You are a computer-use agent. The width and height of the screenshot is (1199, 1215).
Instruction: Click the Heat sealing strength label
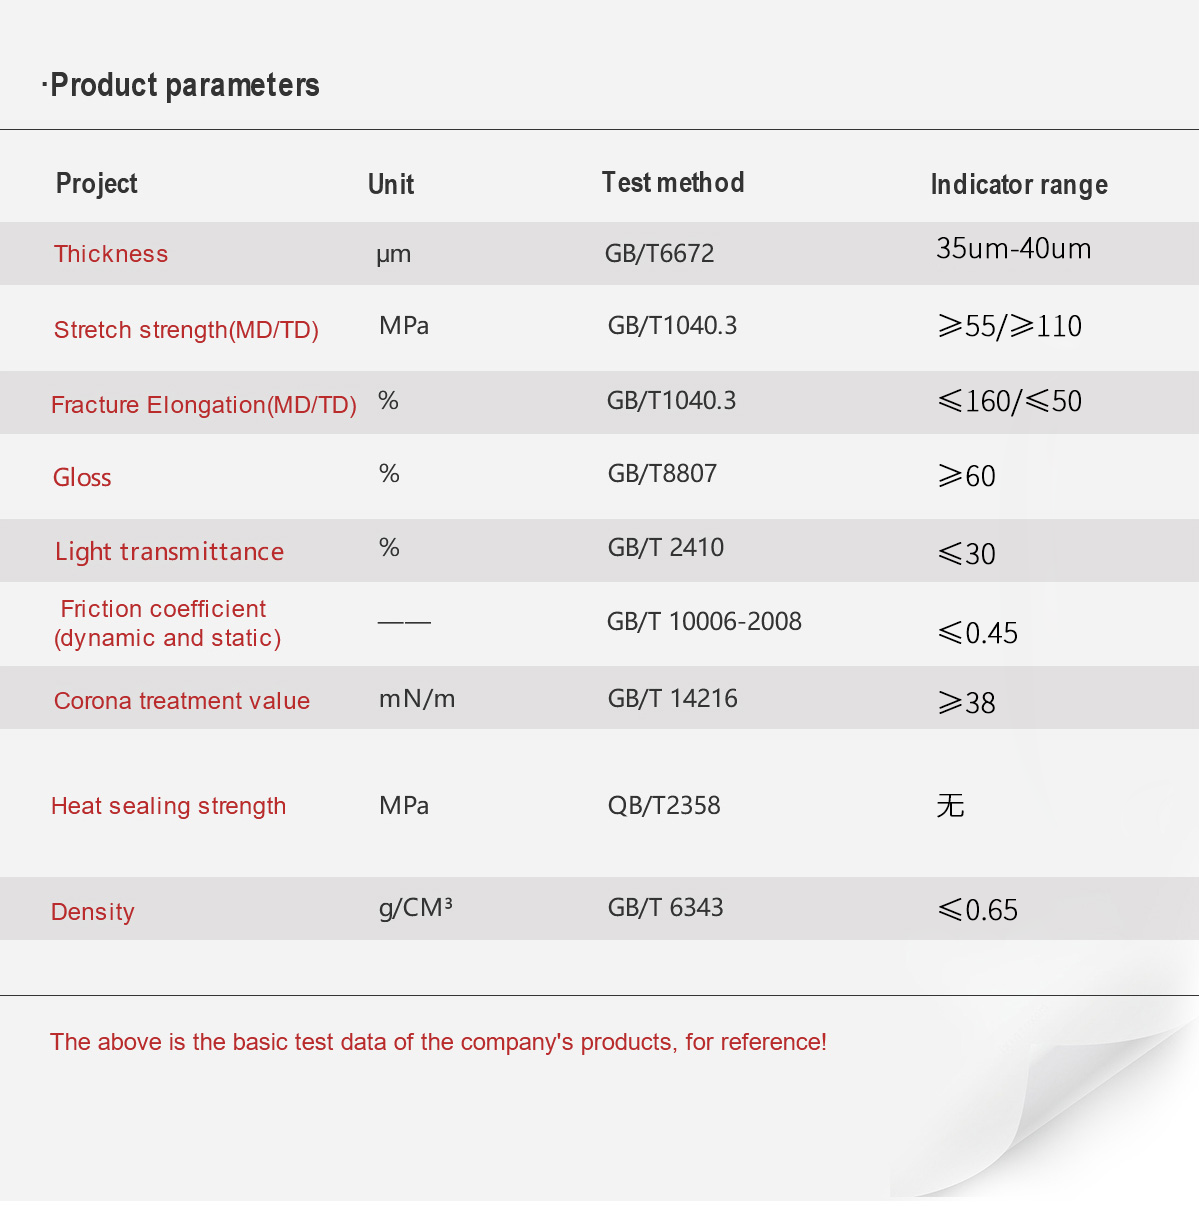[x=169, y=806]
